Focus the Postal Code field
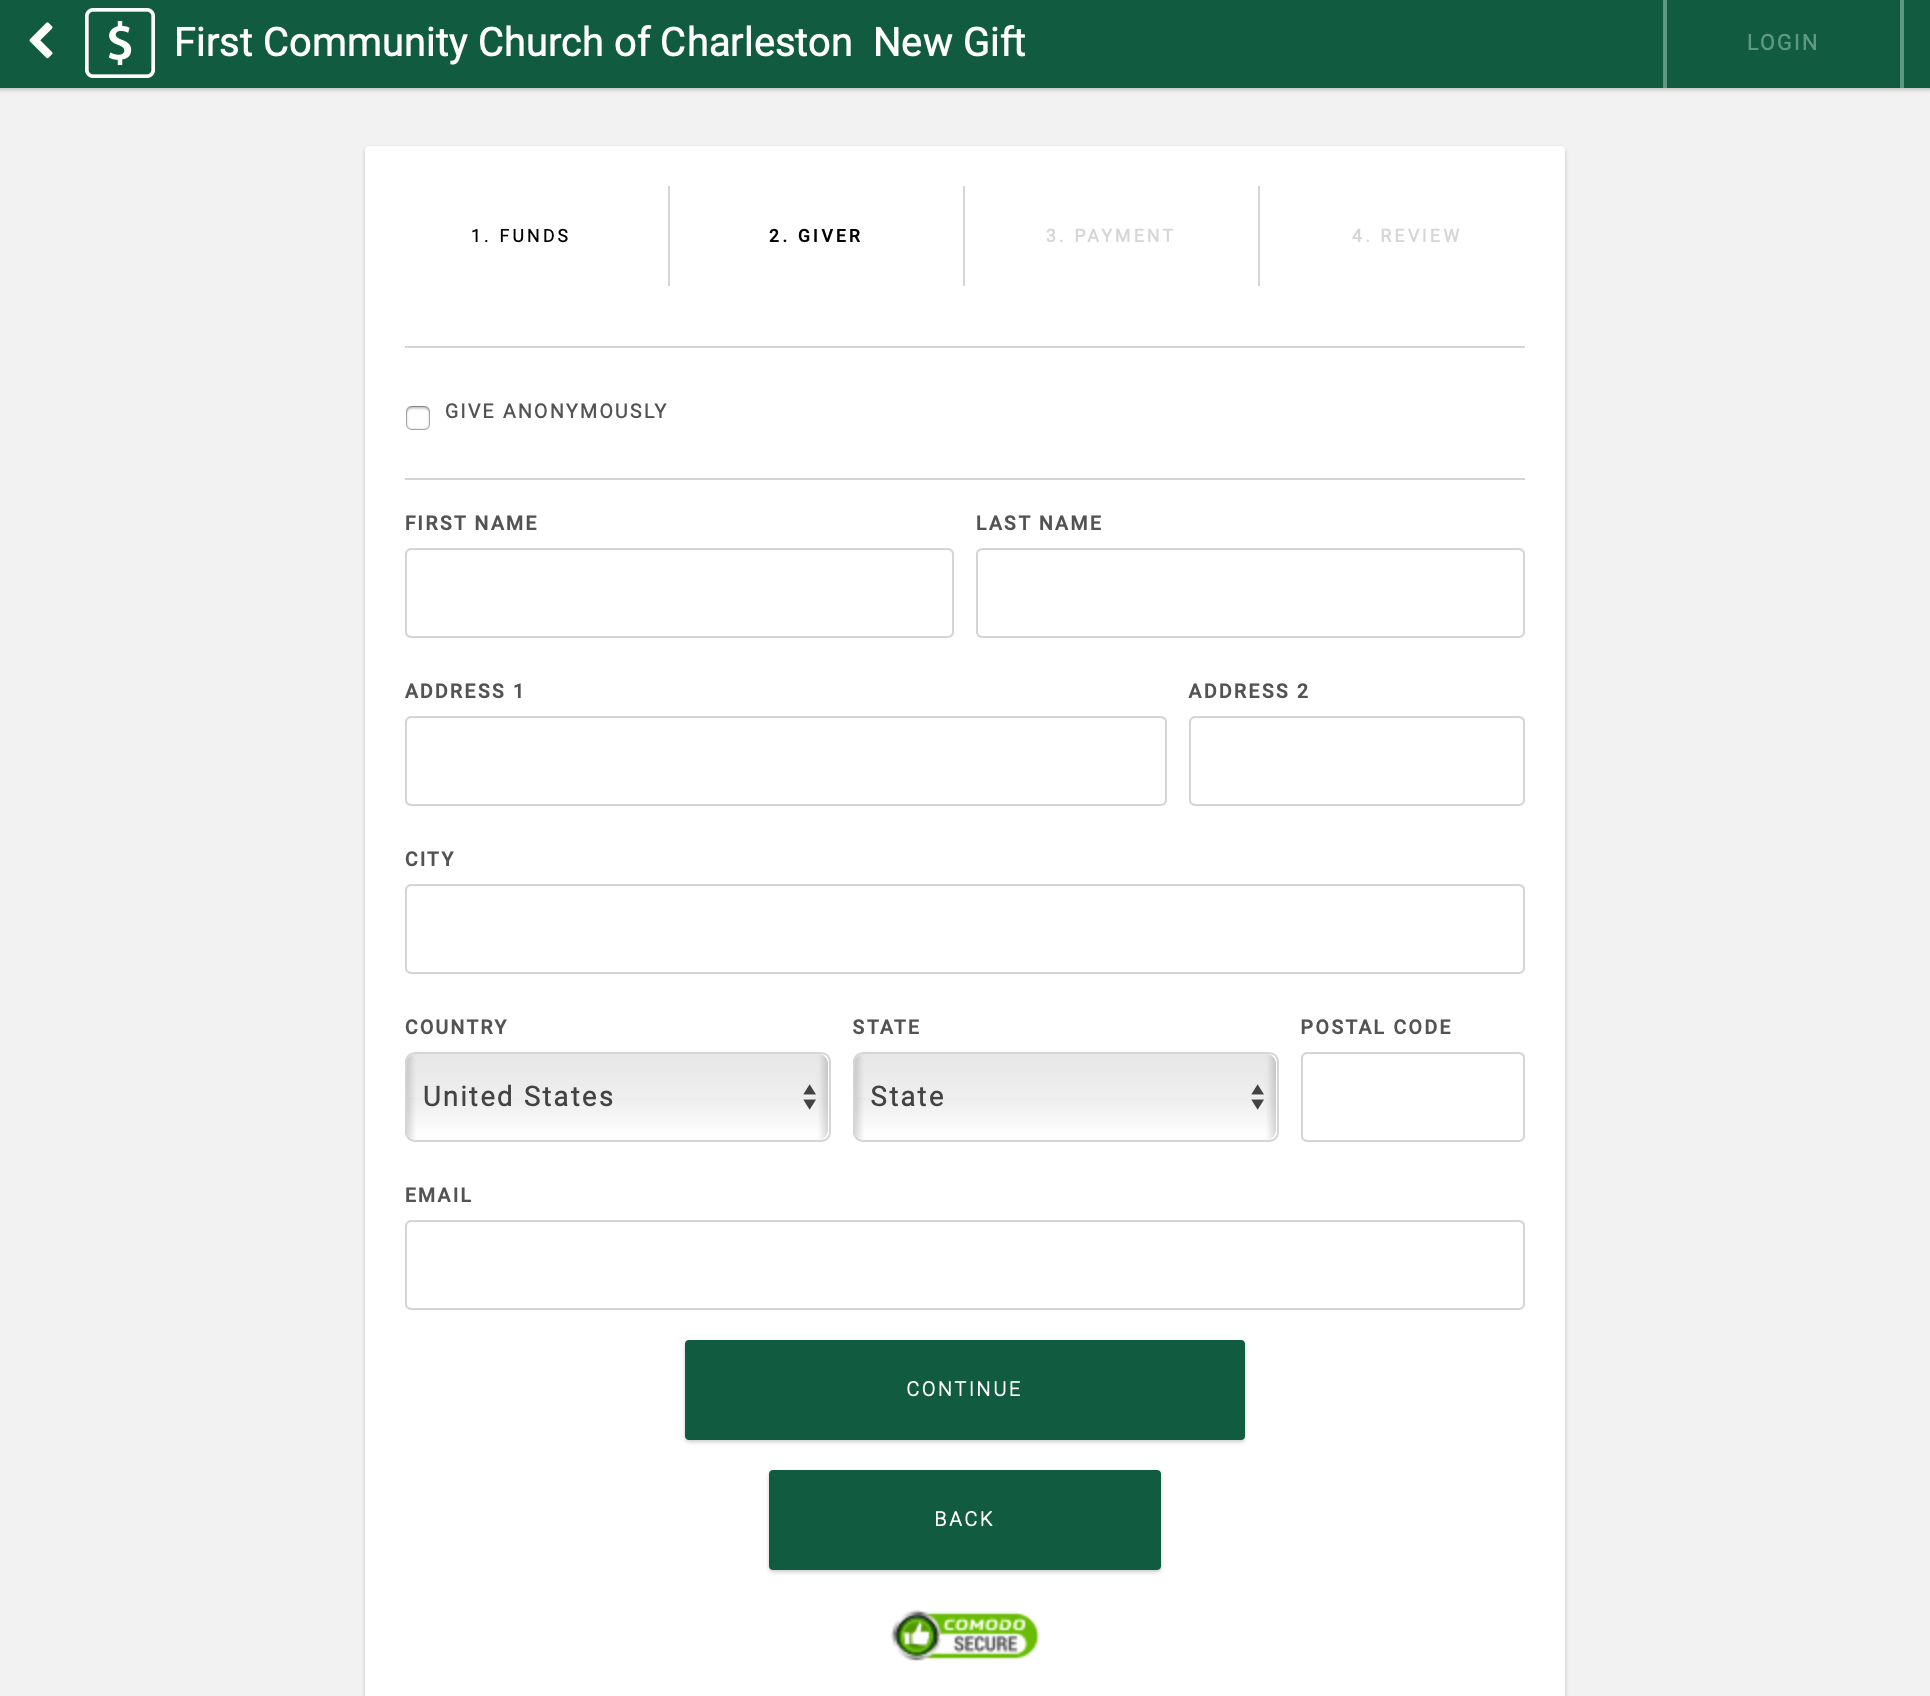Image resolution: width=1930 pixels, height=1696 pixels. point(1412,1097)
